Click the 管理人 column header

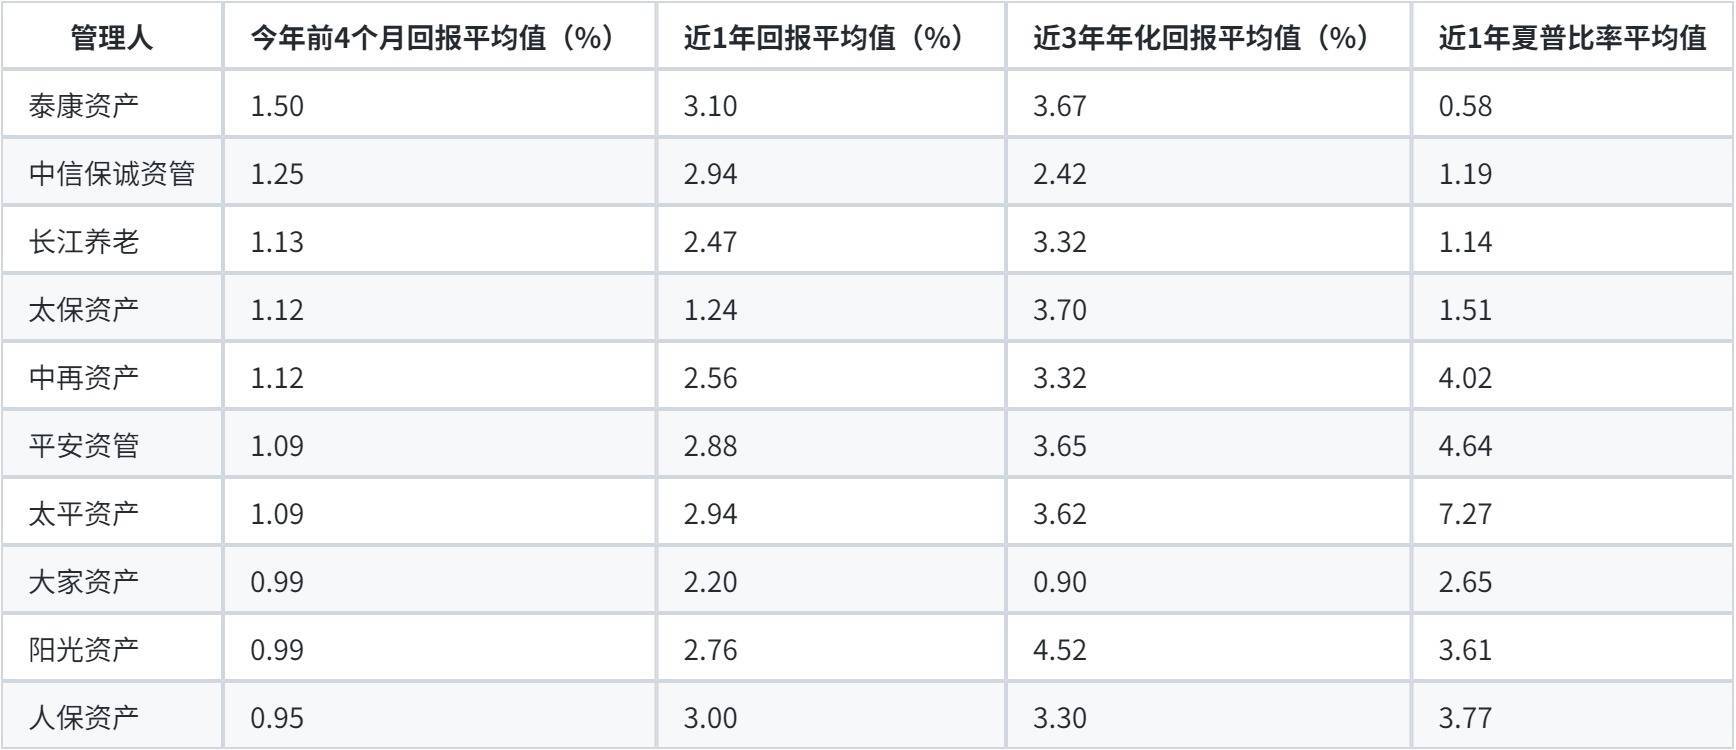coord(112,37)
